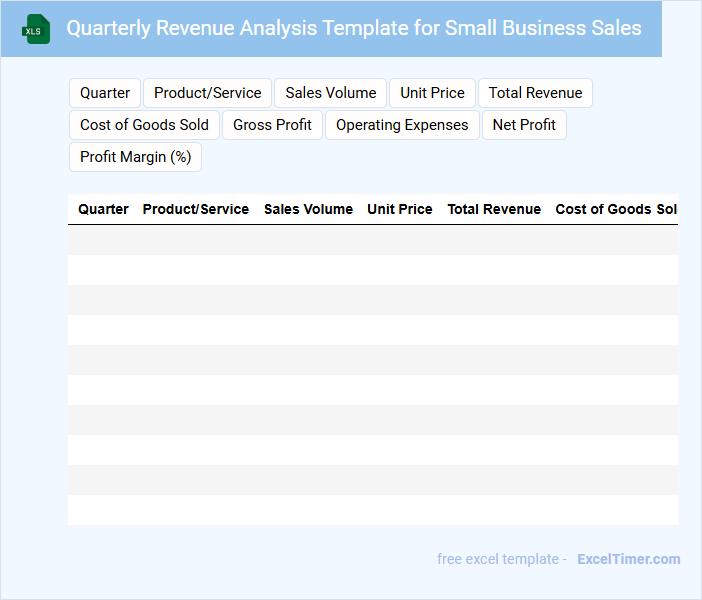702x600 pixels.
Task: Click the first empty row of the table
Action: [x=372, y=240]
